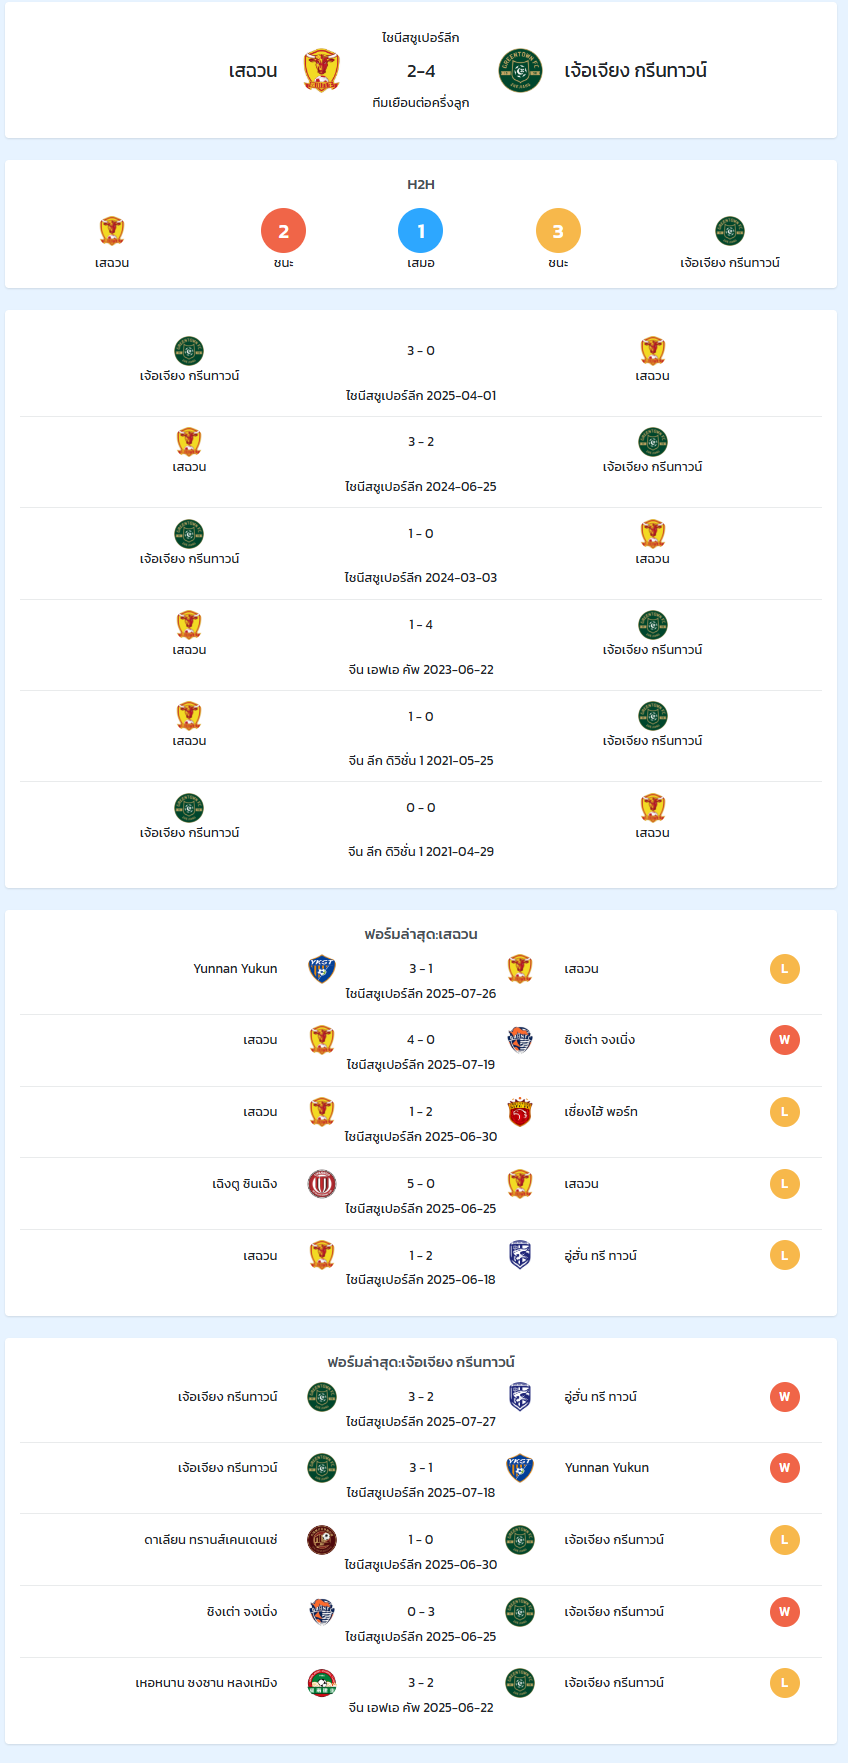This screenshot has height=1763, width=848.
Task: Click the ดาเลียน club logo beside 1 - 0
Action: [322, 1540]
